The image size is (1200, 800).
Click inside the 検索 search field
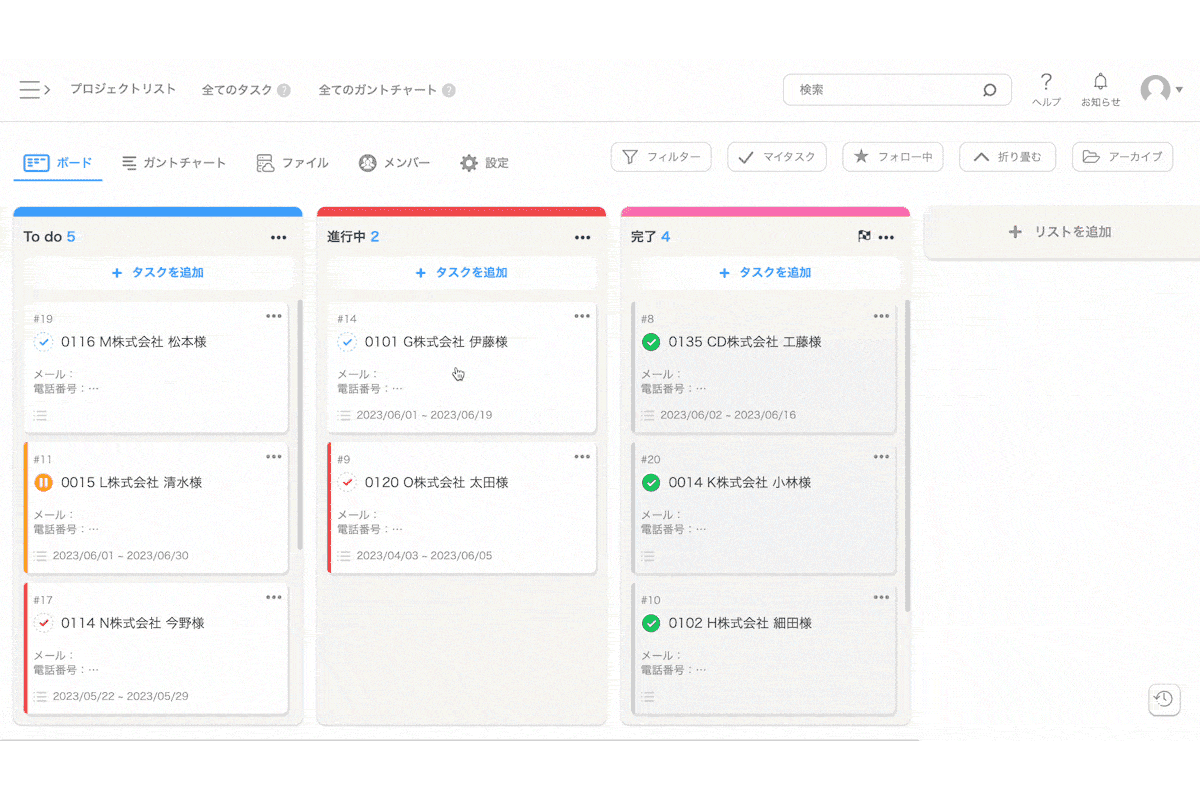pyautogui.click(x=890, y=89)
